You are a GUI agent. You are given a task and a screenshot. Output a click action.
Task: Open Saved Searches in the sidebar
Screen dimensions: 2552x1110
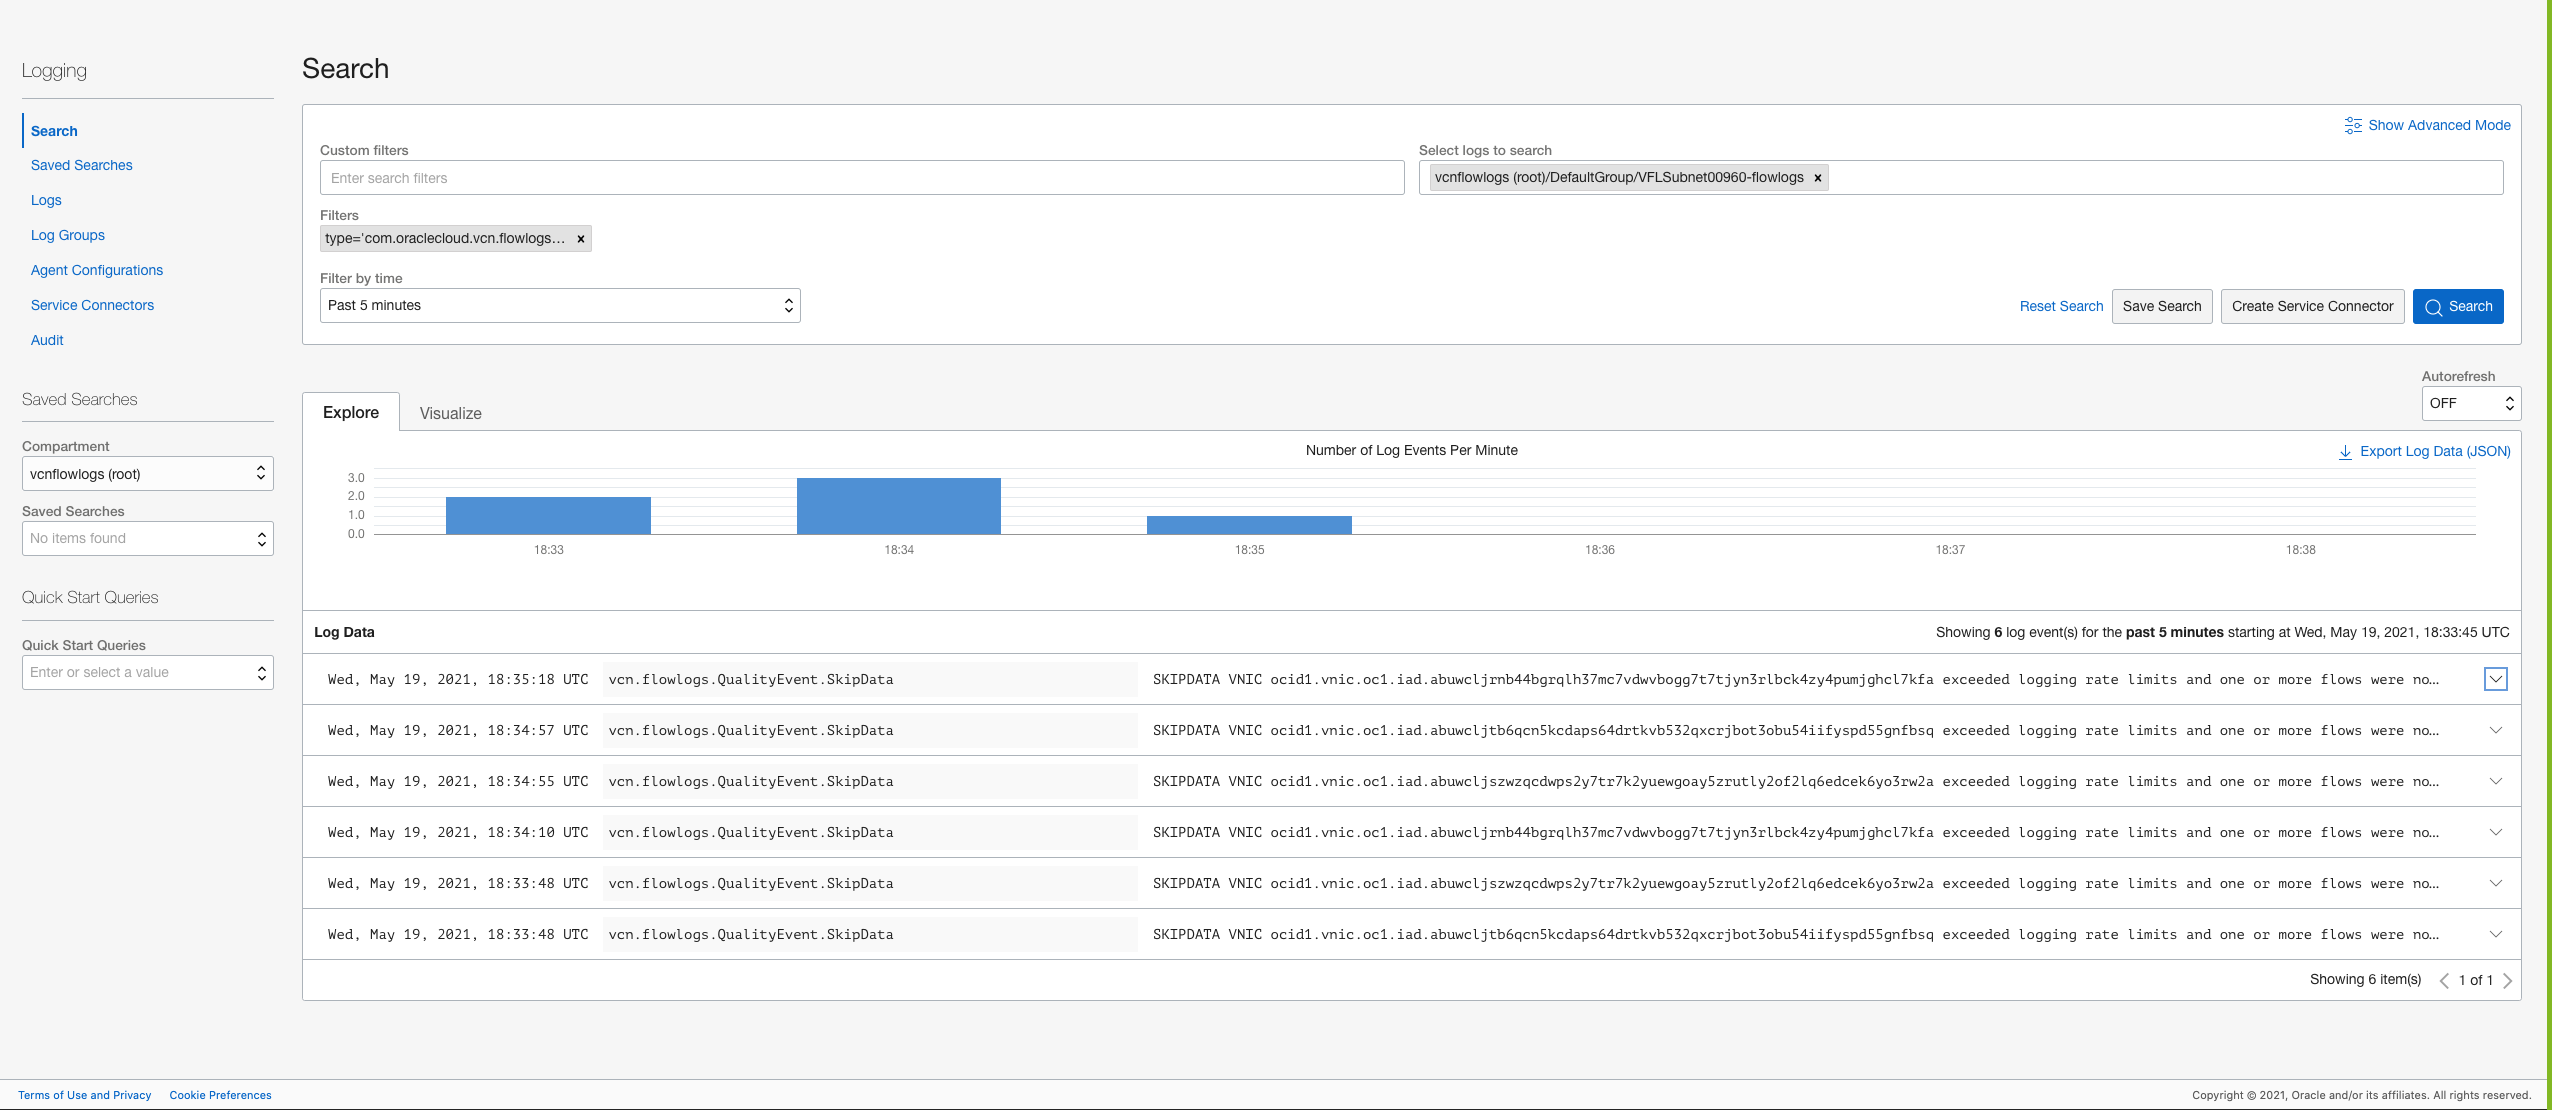(81, 165)
